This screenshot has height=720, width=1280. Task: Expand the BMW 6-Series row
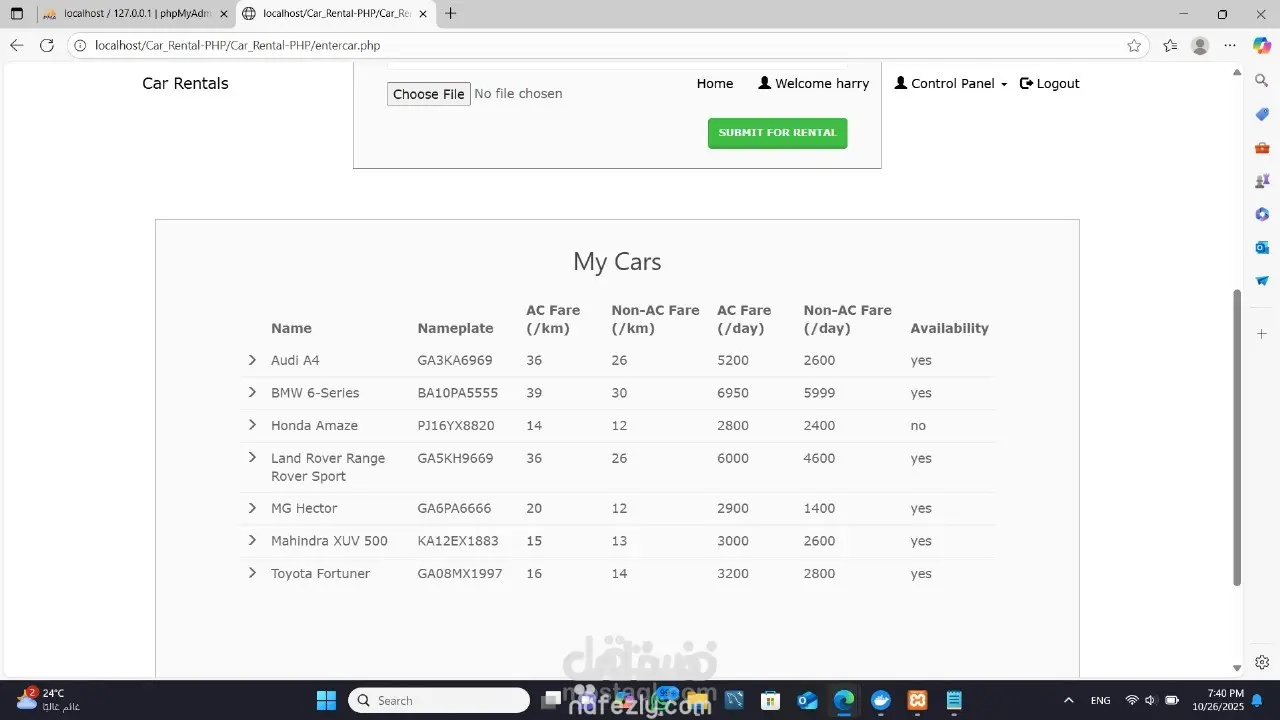(x=252, y=392)
